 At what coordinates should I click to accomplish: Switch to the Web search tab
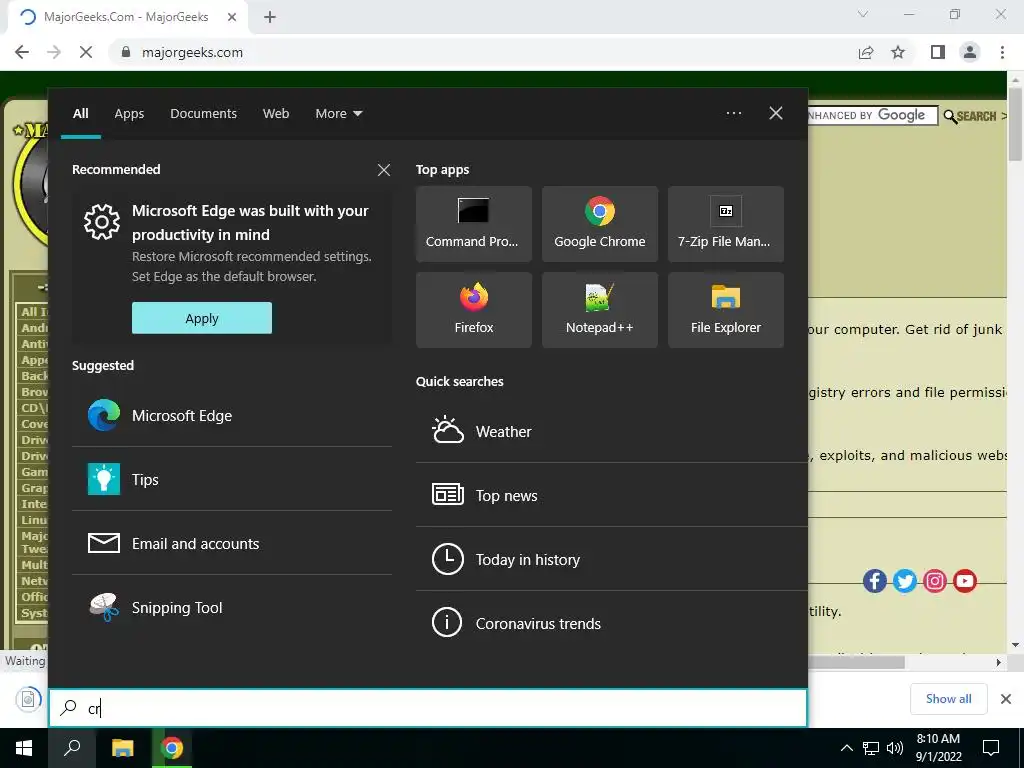pyautogui.click(x=276, y=114)
